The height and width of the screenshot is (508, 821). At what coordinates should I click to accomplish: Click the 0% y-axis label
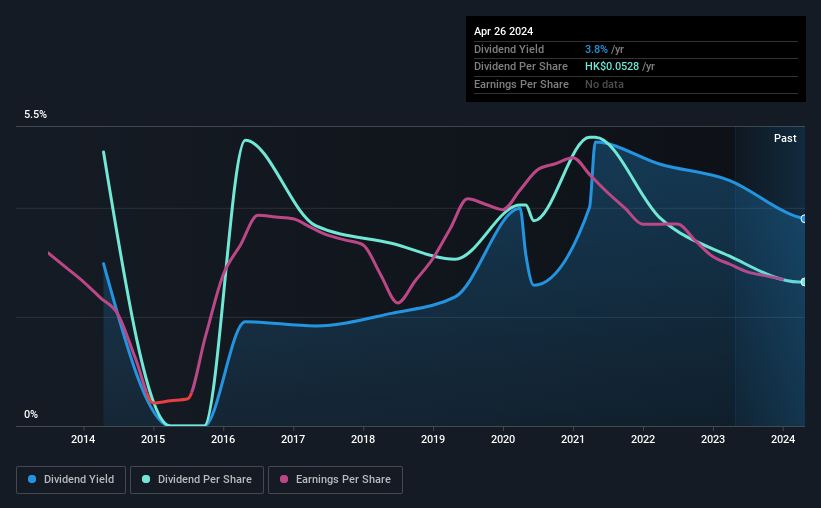31,414
